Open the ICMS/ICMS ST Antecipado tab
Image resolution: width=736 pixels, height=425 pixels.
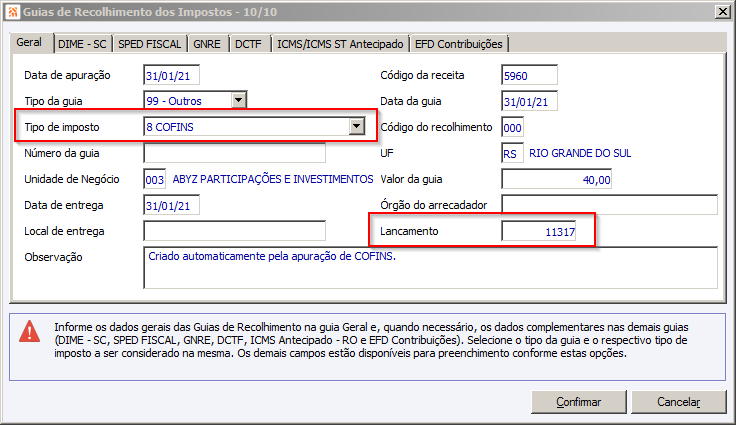point(340,44)
